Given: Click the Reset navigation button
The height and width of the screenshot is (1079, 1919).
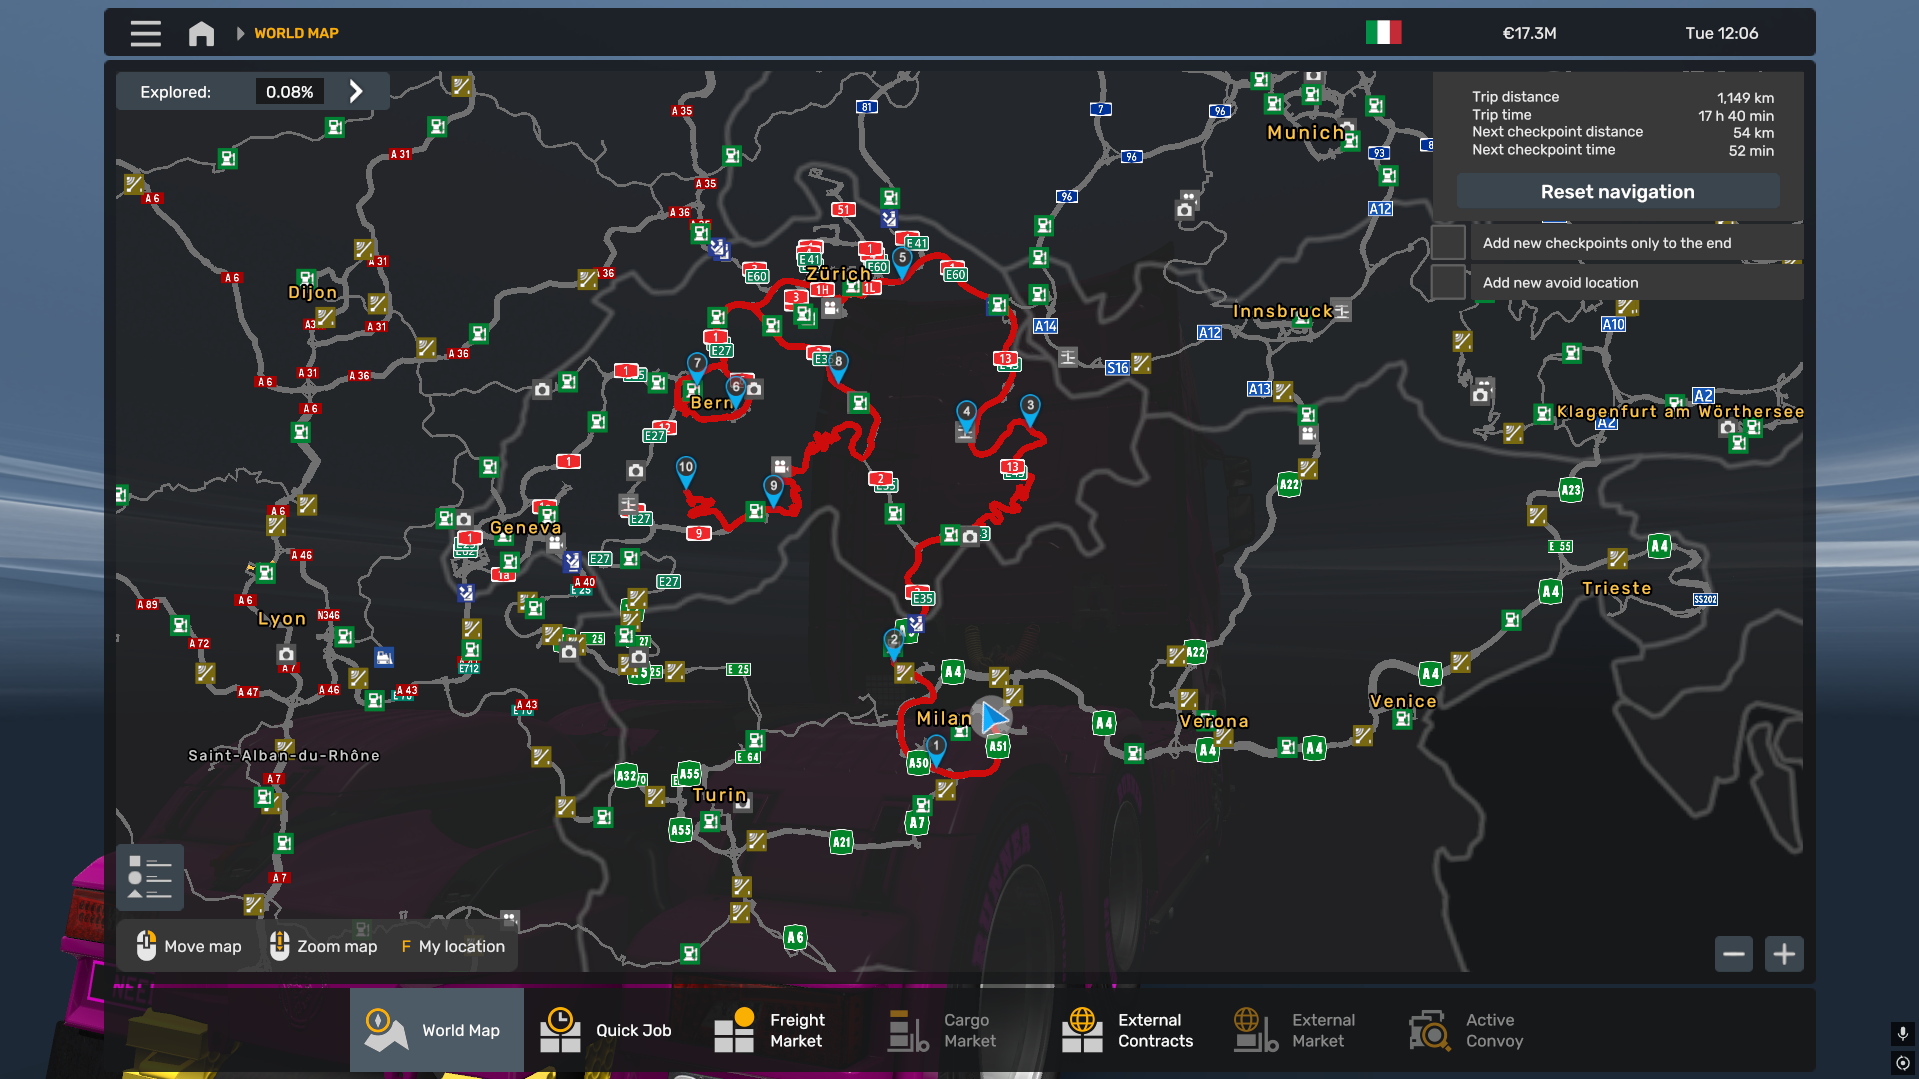Looking at the screenshot, I should pos(1617,192).
